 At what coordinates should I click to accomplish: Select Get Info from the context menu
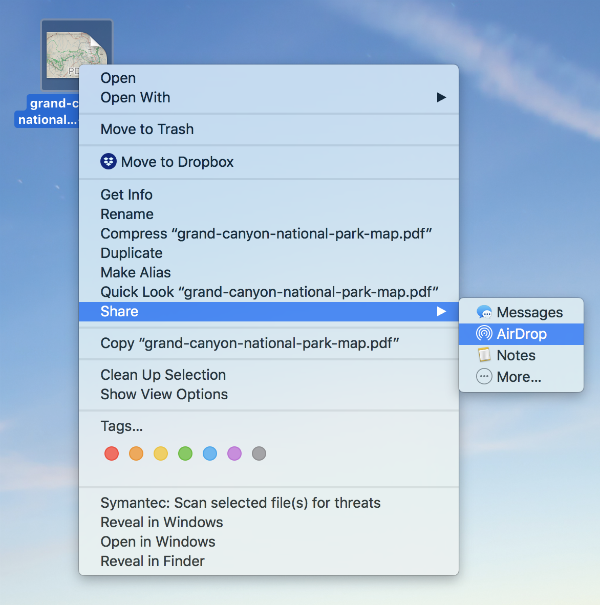pos(126,195)
